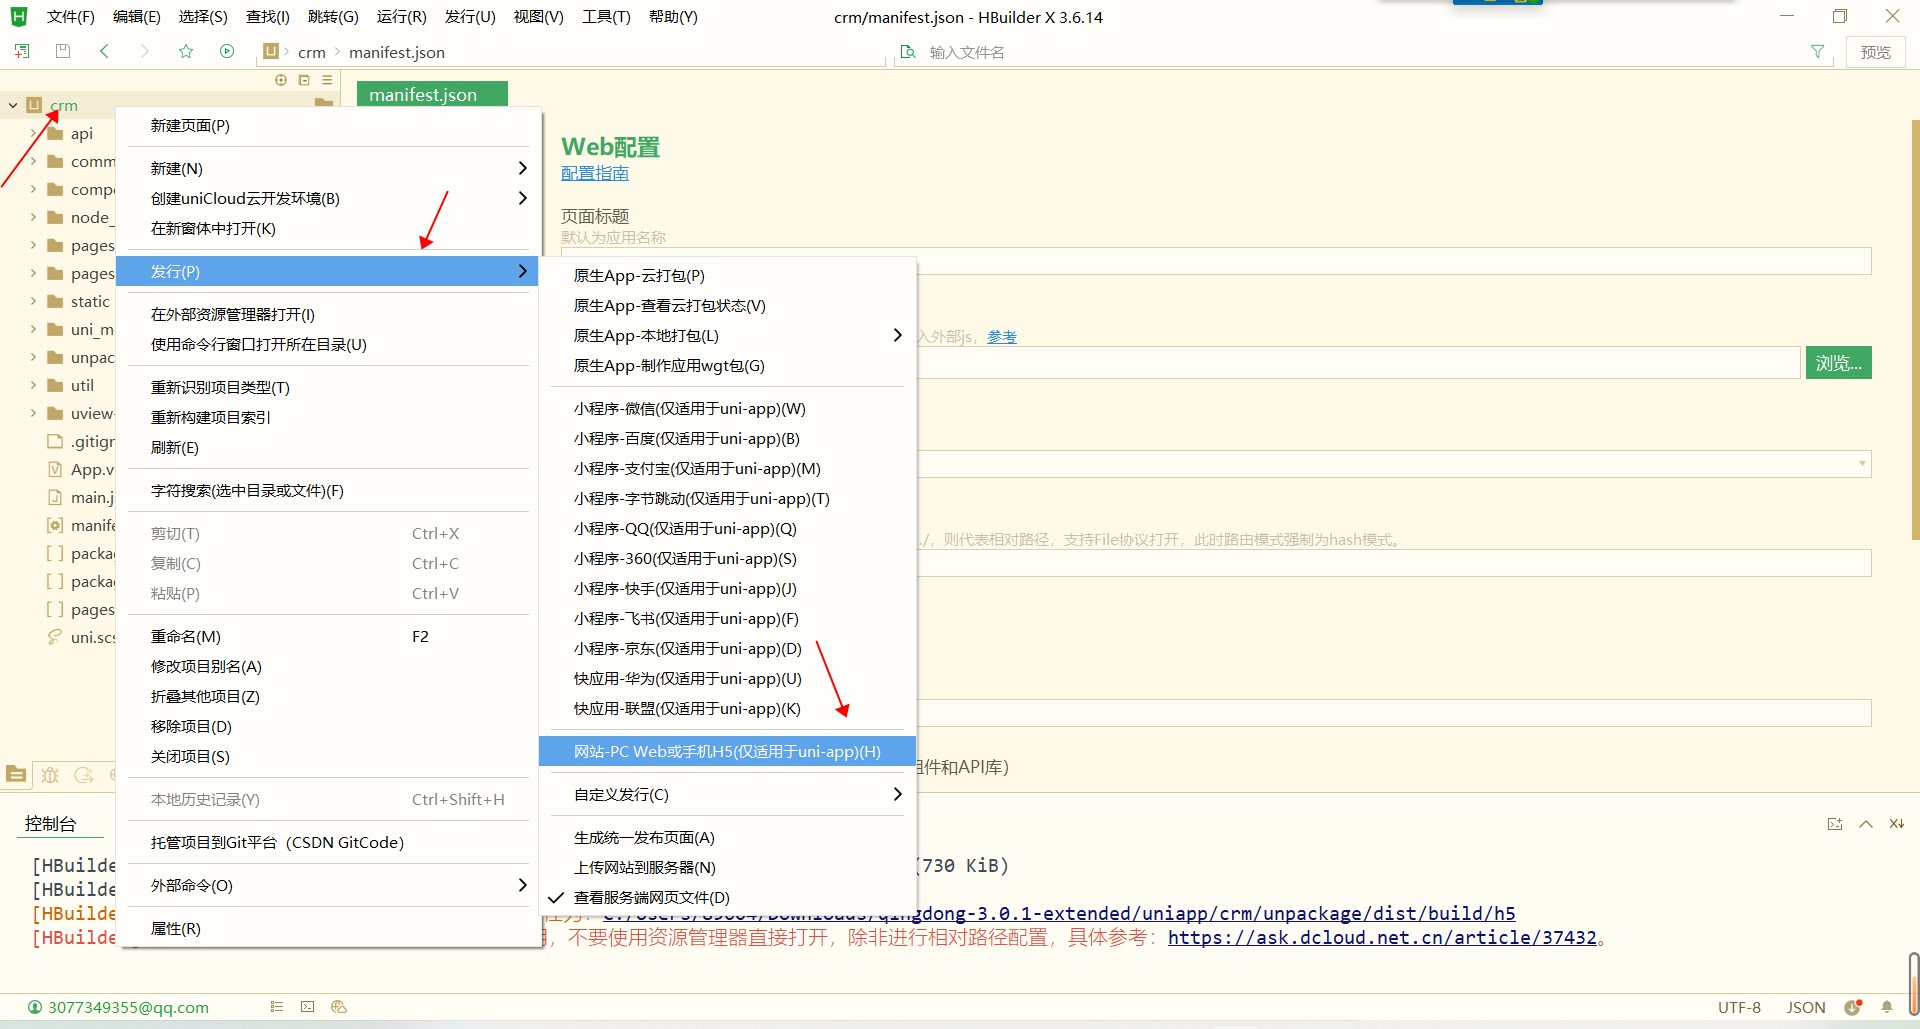Click the outline list icon in status bar

(x=277, y=1007)
